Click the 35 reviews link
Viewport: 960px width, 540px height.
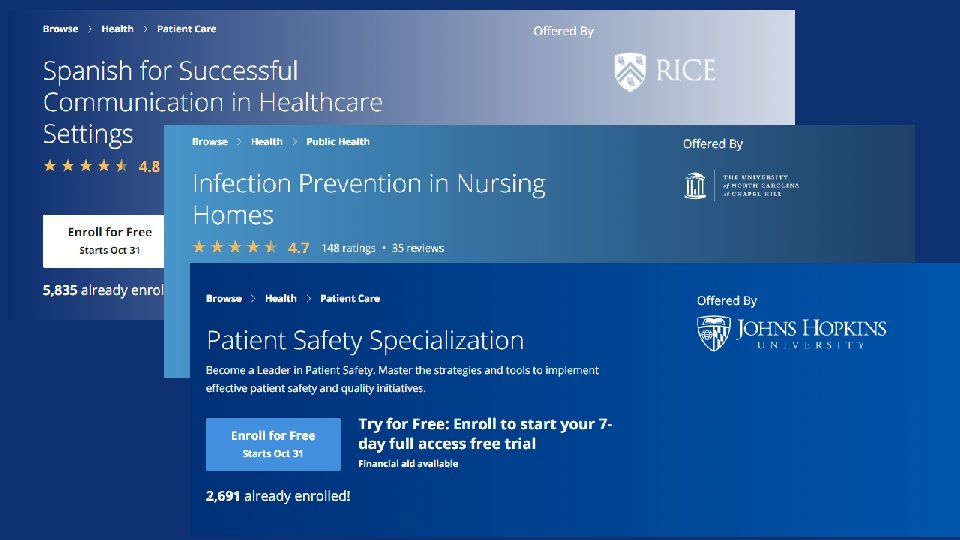pos(418,248)
